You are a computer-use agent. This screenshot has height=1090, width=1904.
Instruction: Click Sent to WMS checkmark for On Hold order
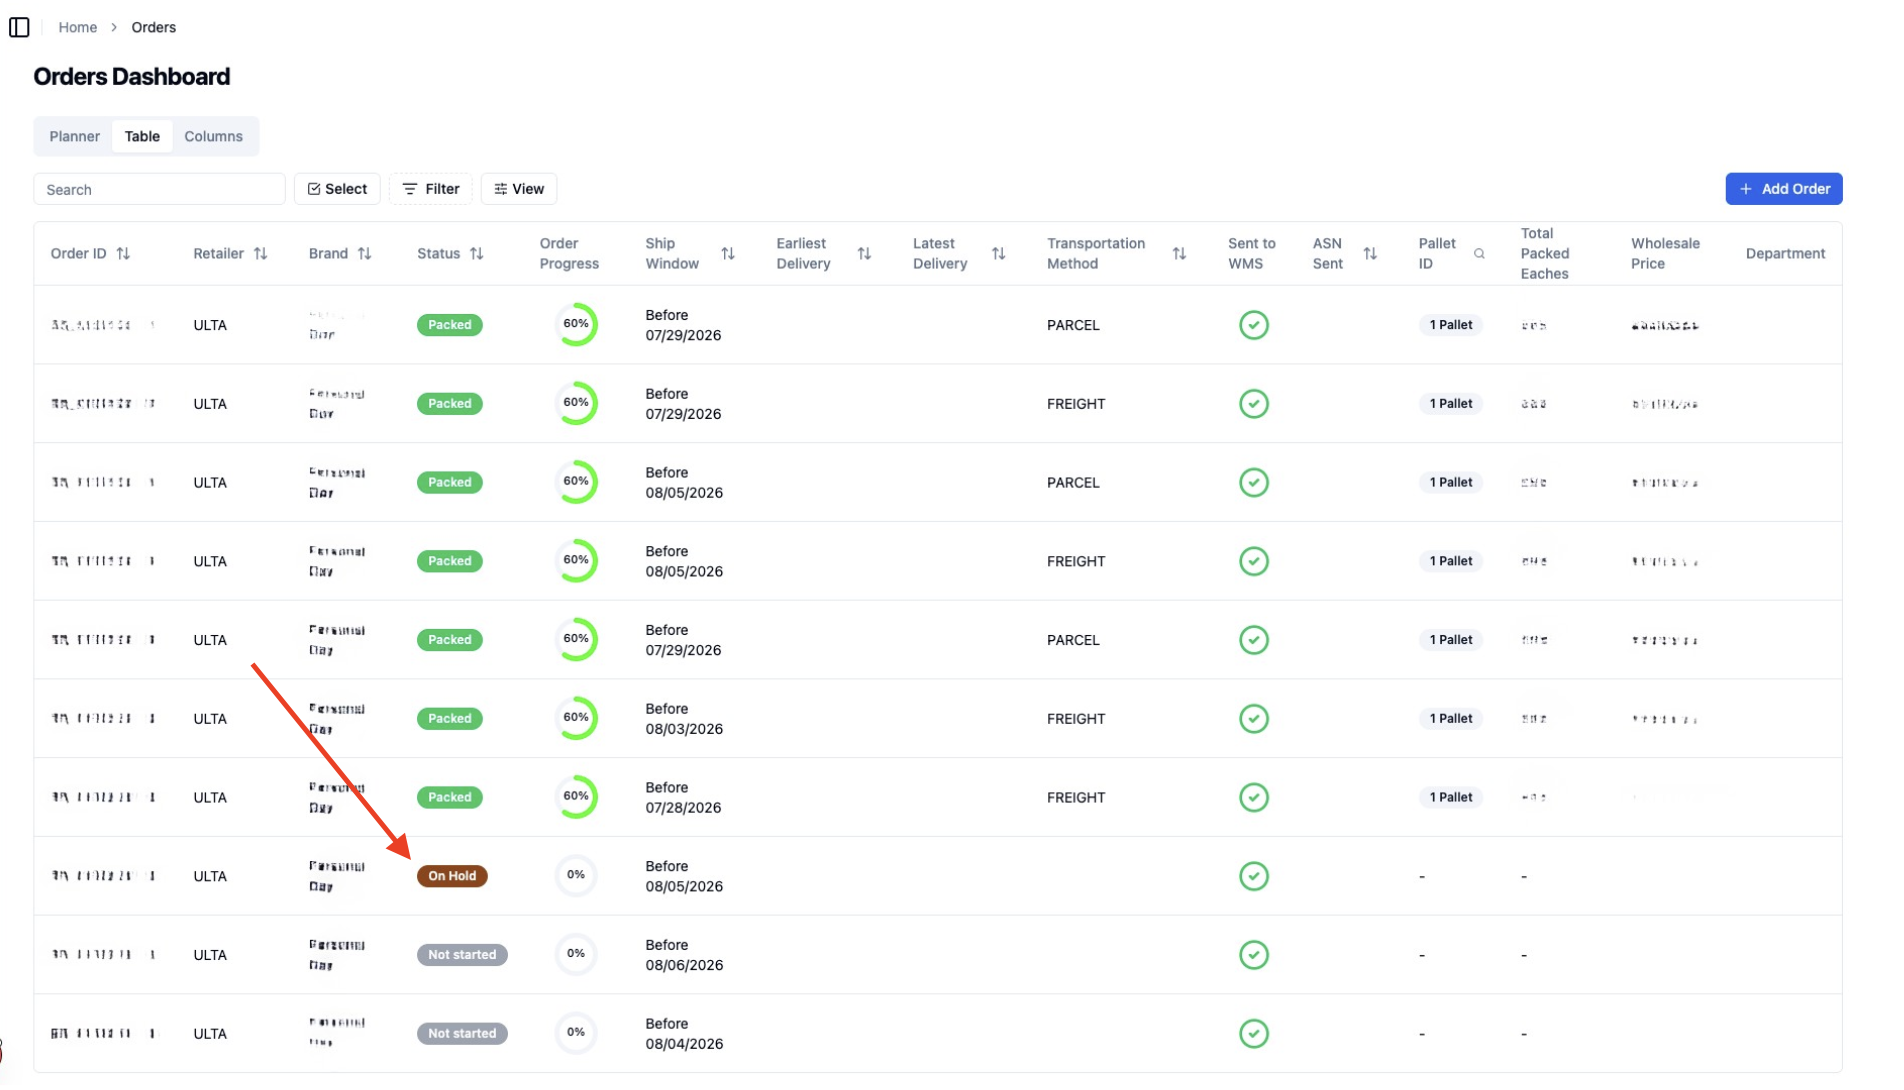coord(1253,876)
